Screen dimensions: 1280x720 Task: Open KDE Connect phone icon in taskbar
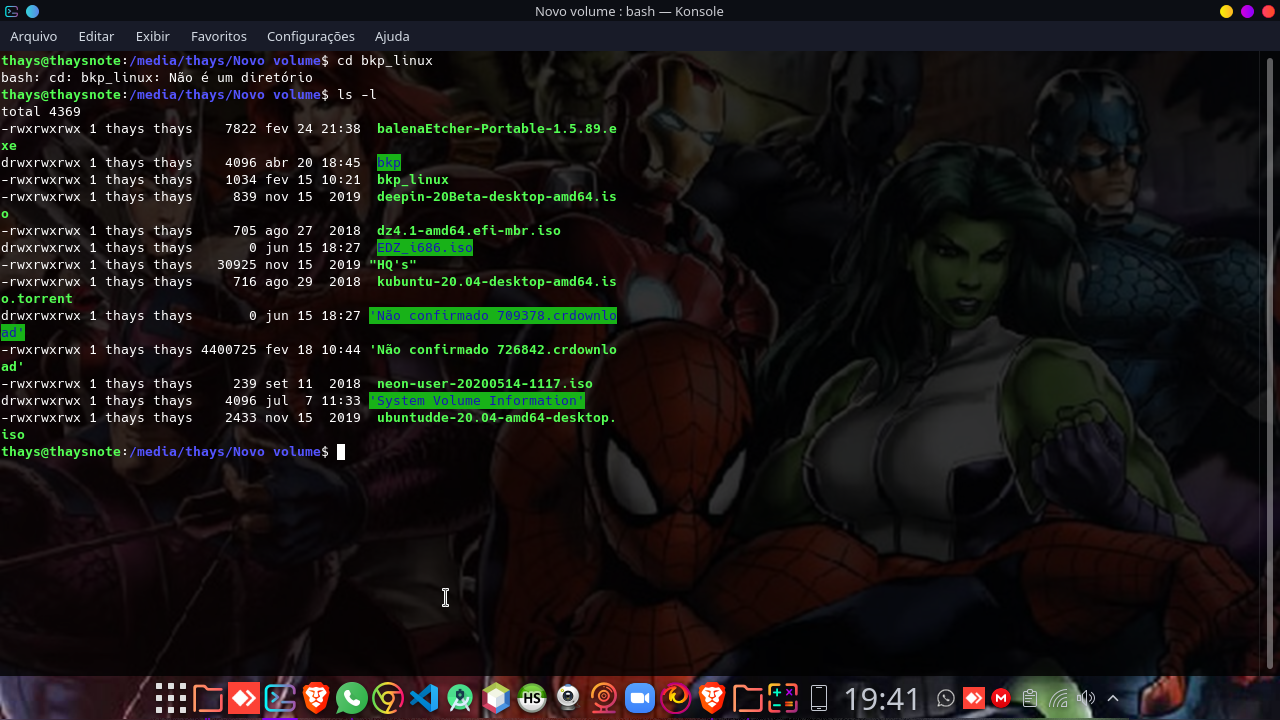pyautogui.click(x=819, y=698)
